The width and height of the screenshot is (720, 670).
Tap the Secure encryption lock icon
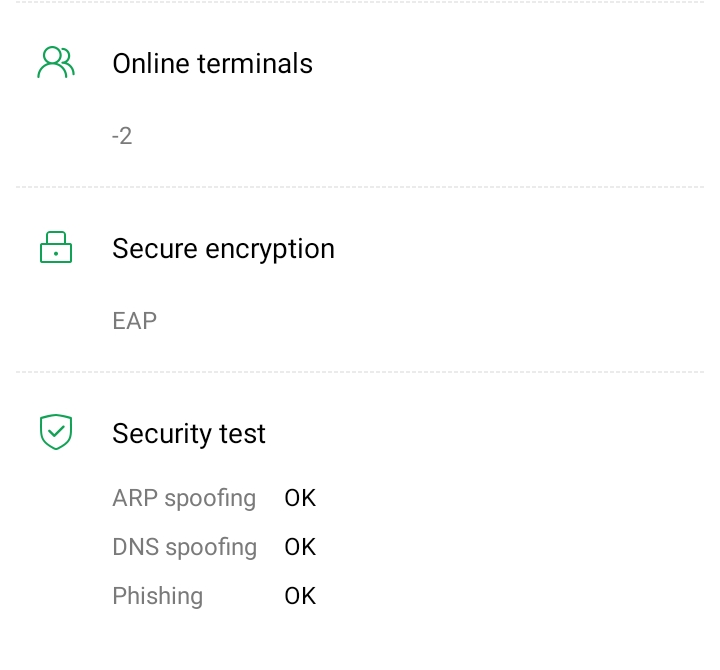(x=56, y=248)
